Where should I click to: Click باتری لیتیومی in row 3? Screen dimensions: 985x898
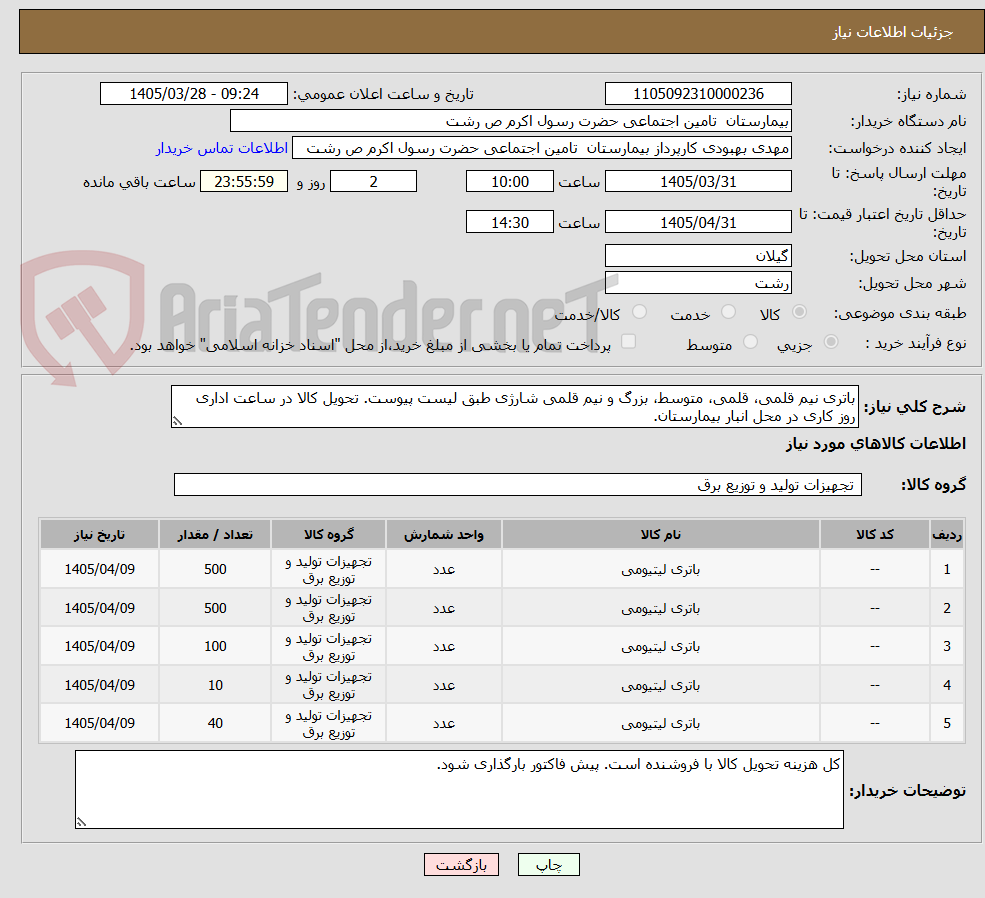point(660,647)
